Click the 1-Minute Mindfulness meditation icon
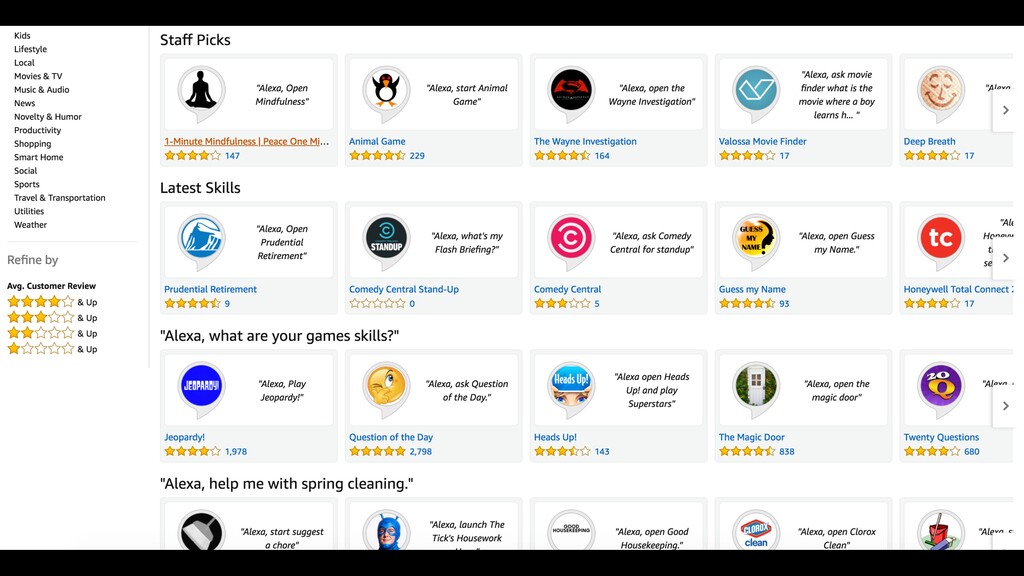The width and height of the screenshot is (1024, 576). (202, 92)
